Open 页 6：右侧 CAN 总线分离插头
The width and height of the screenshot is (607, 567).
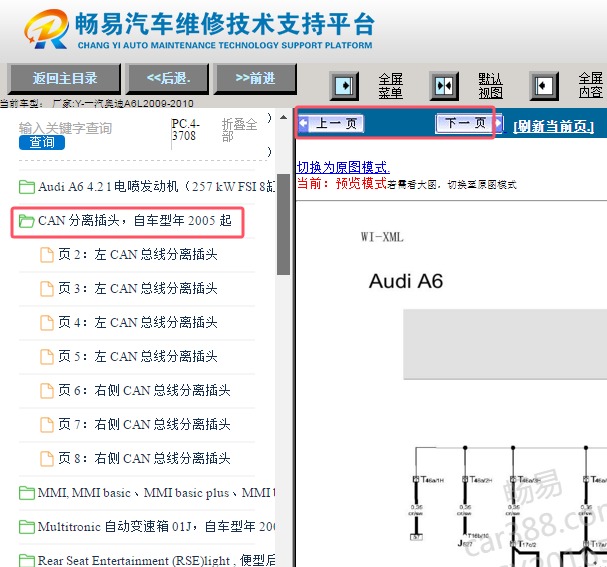pos(144,391)
